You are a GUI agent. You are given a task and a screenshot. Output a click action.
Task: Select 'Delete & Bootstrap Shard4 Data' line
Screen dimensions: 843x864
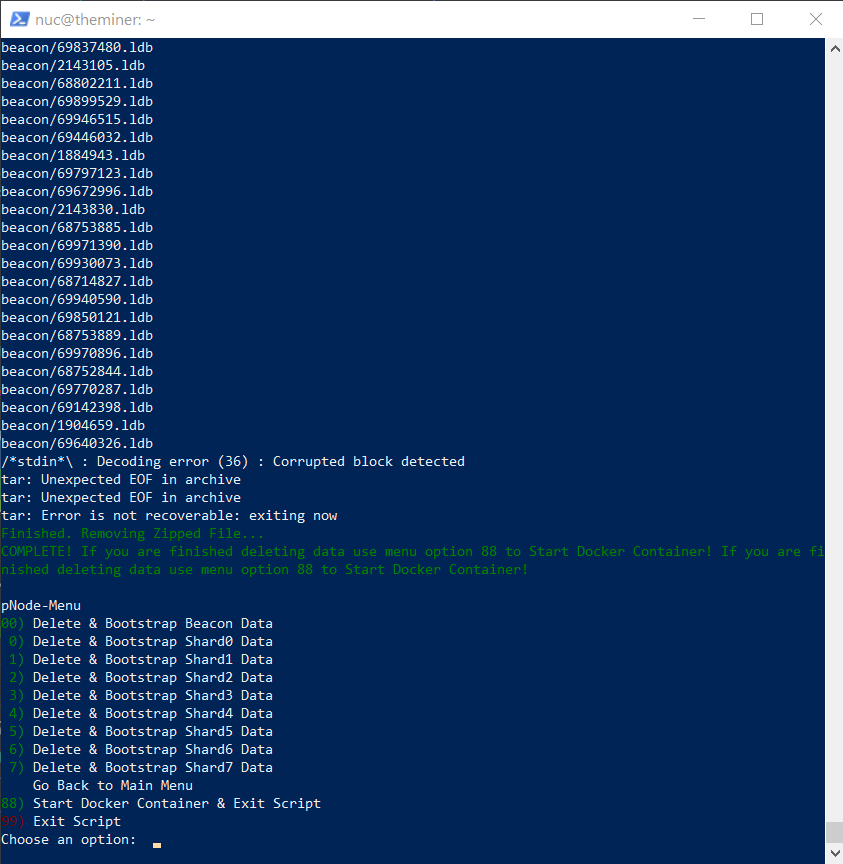141,714
